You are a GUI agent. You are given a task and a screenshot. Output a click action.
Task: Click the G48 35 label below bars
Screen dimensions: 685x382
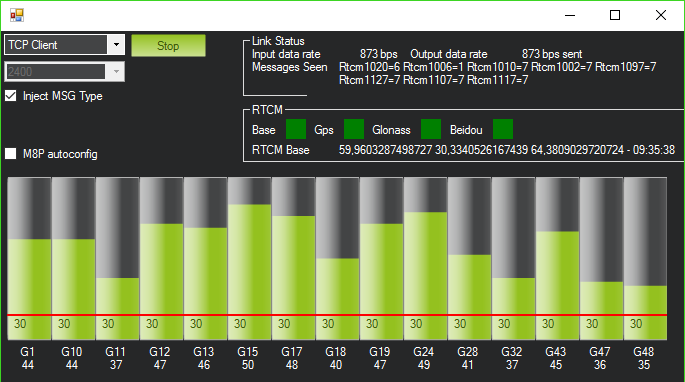click(x=643, y=358)
